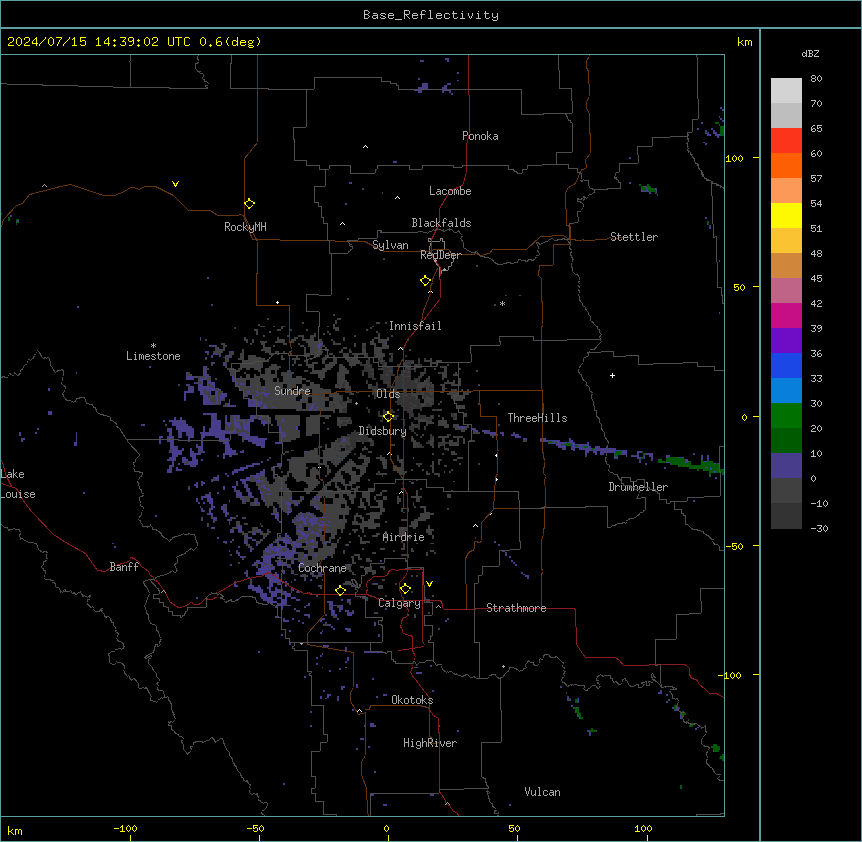Select the yellow diamond marker below Cochrane

pyautogui.click(x=340, y=590)
